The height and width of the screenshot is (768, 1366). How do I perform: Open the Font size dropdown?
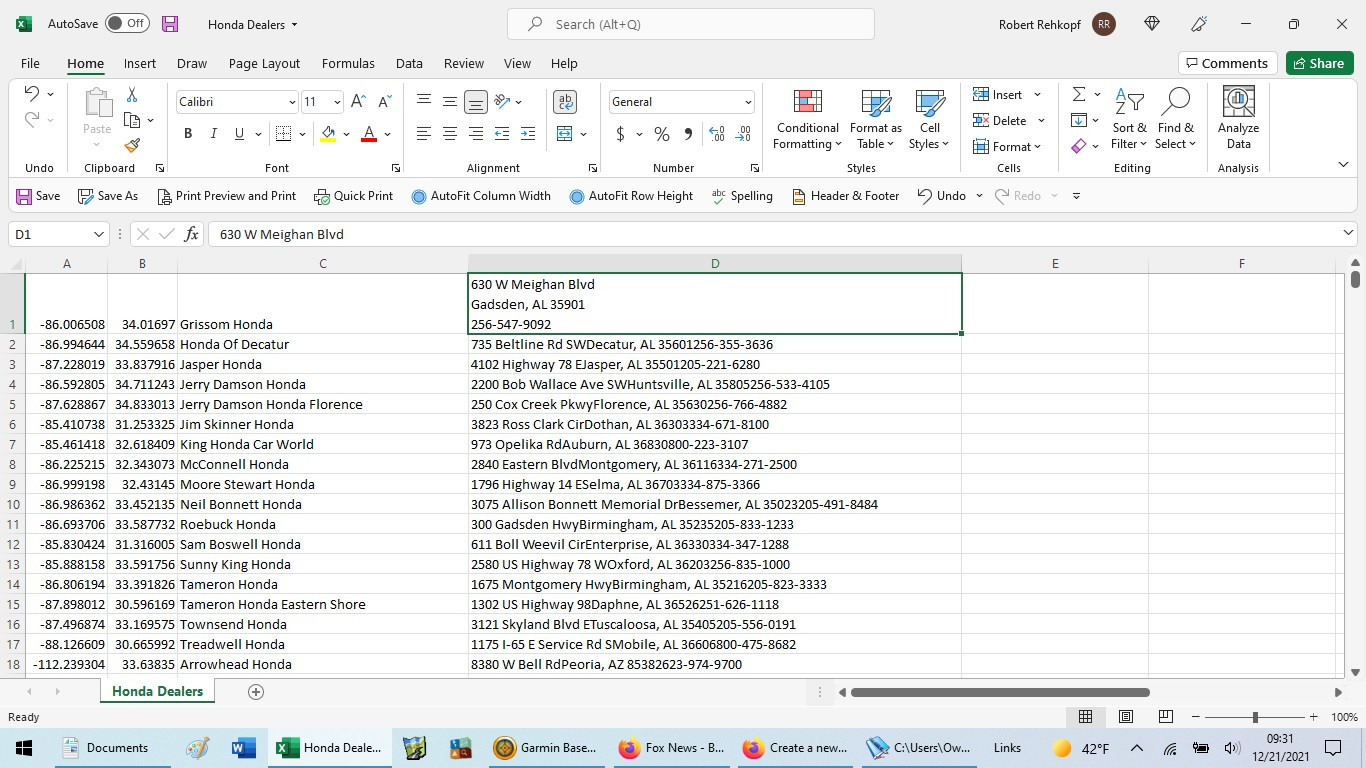pos(337,102)
